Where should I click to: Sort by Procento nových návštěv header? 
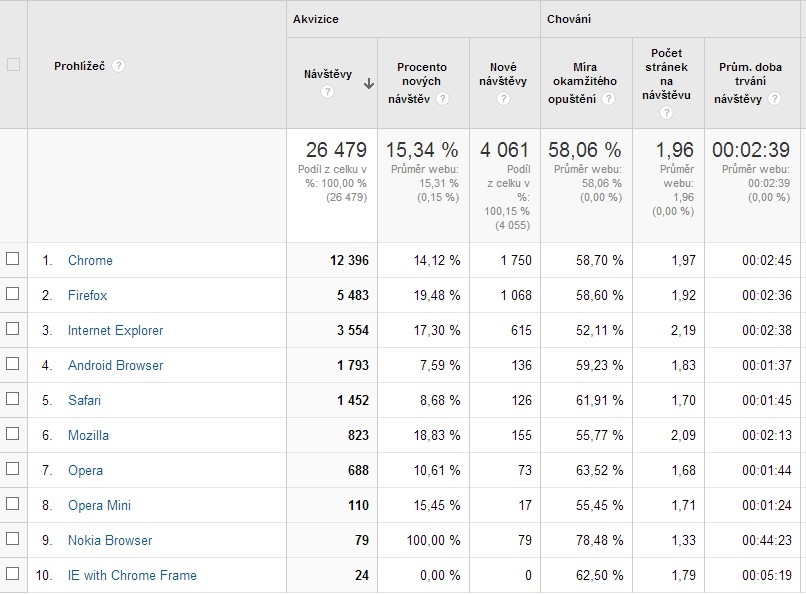[x=422, y=82]
